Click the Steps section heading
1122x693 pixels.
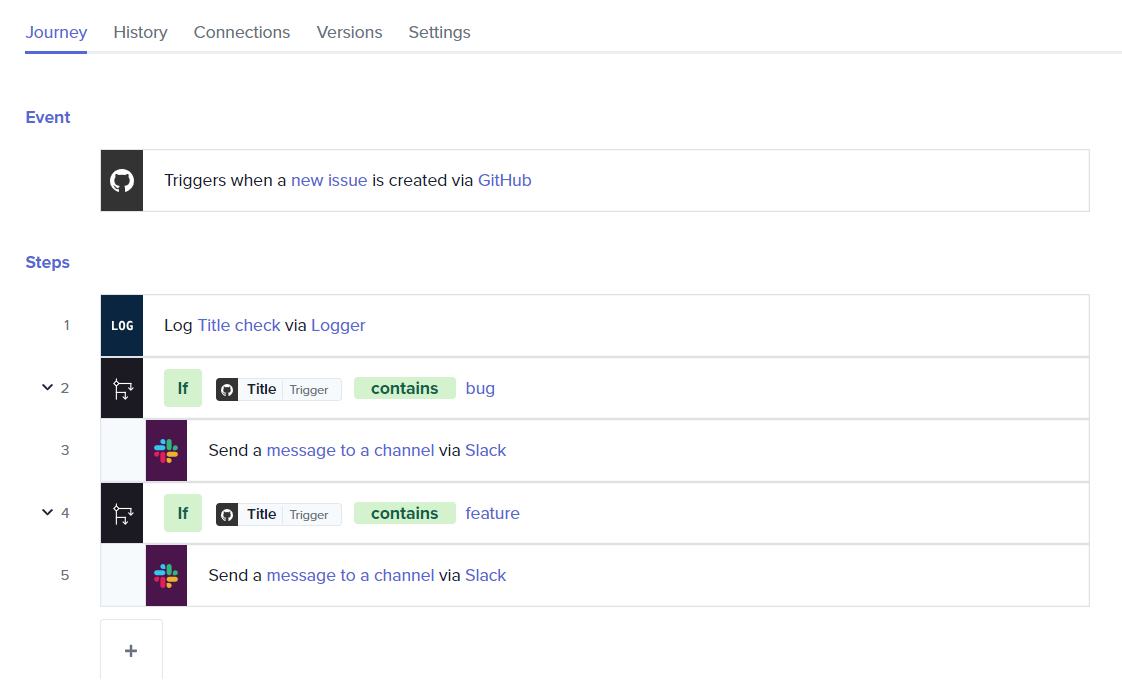point(48,262)
